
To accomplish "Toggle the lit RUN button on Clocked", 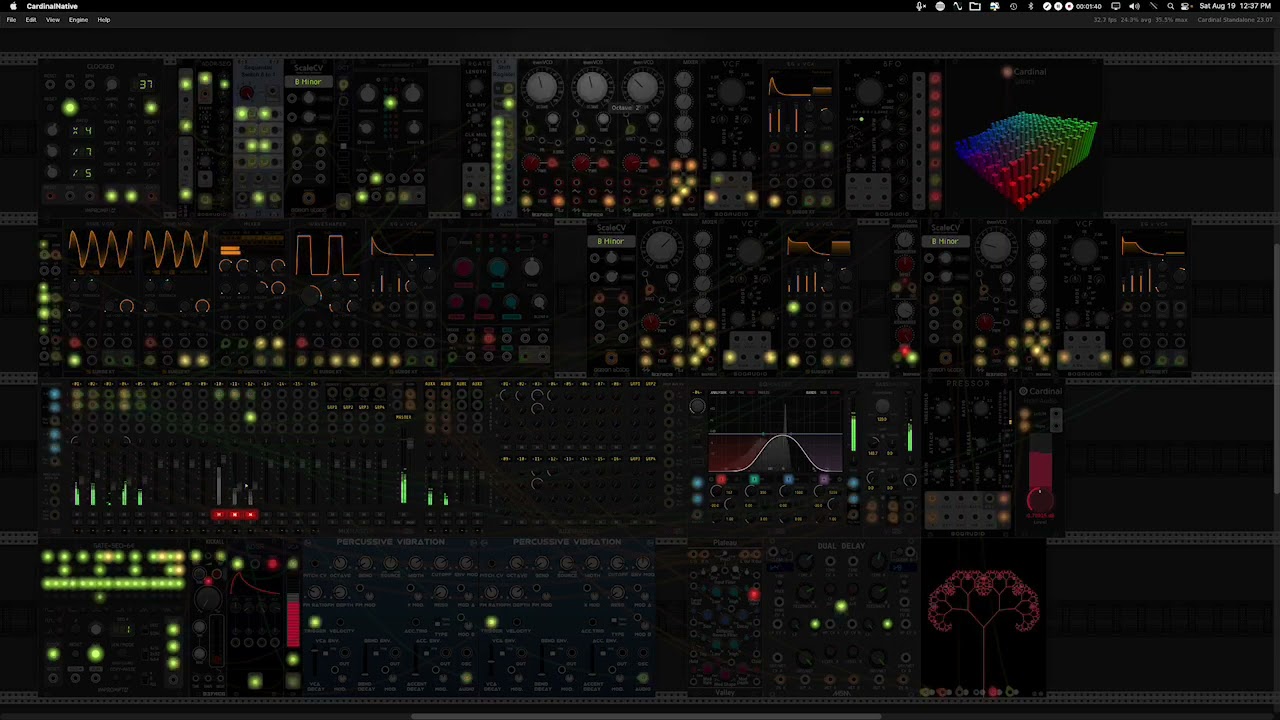I will [69, 108].
